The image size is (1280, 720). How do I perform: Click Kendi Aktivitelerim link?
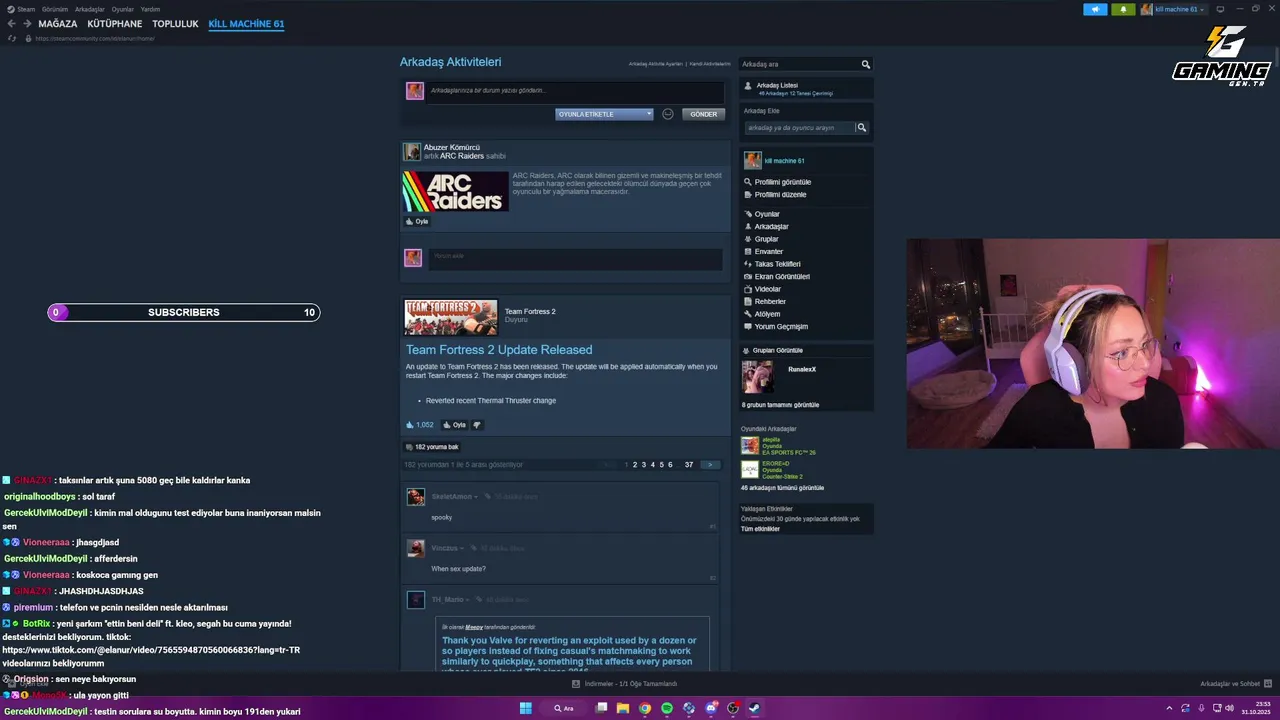point(710,64)
